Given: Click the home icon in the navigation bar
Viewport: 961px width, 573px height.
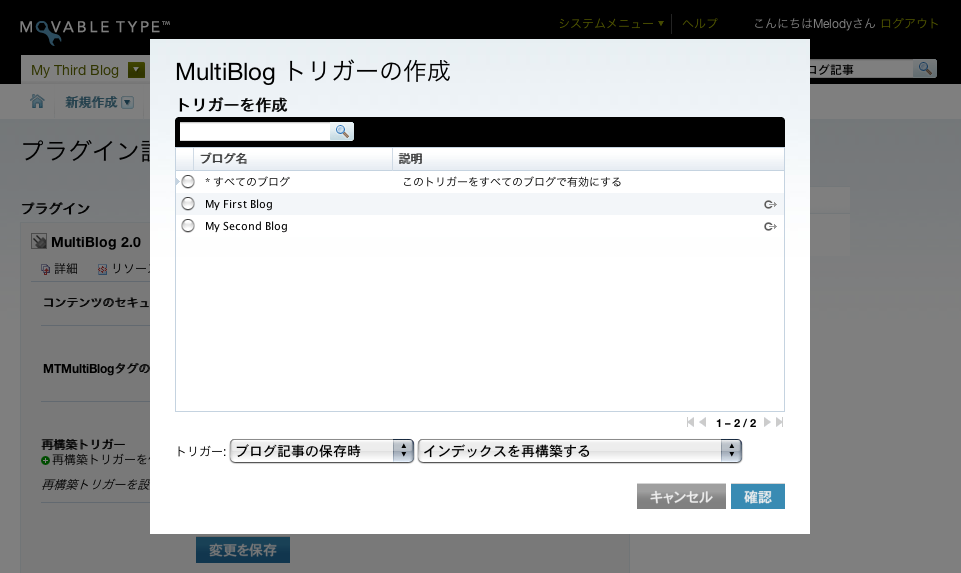Looking at the screenshot, I should pyautogui.click(x=37, y=101).
